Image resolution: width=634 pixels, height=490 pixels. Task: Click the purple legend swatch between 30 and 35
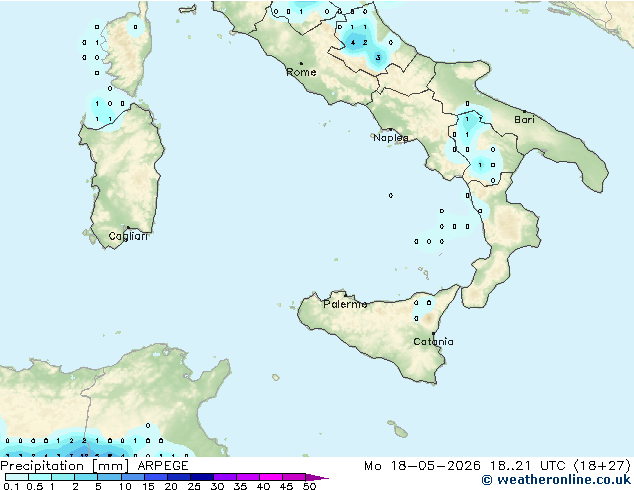[225, 477]
